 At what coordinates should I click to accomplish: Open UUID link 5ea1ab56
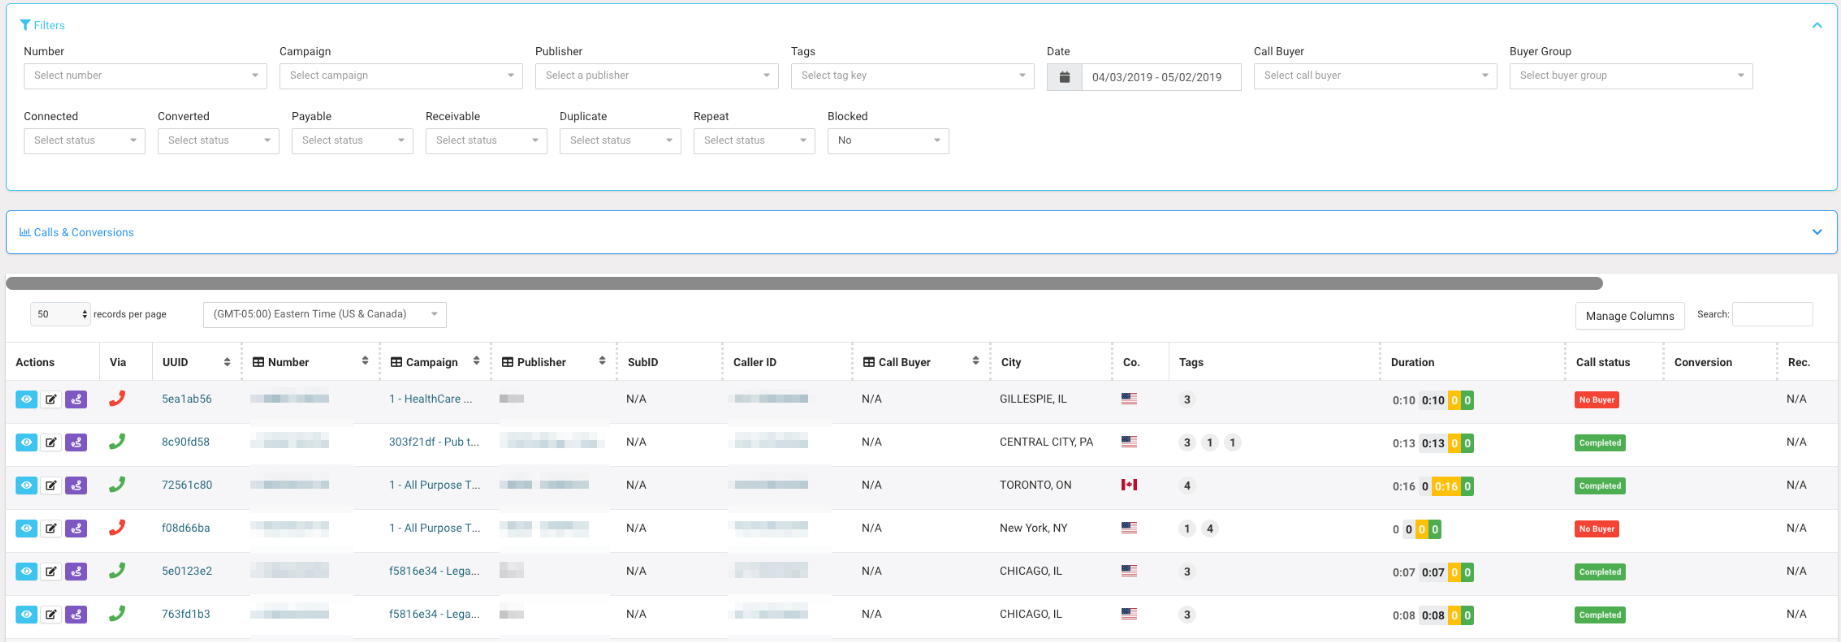click(187, 399)
